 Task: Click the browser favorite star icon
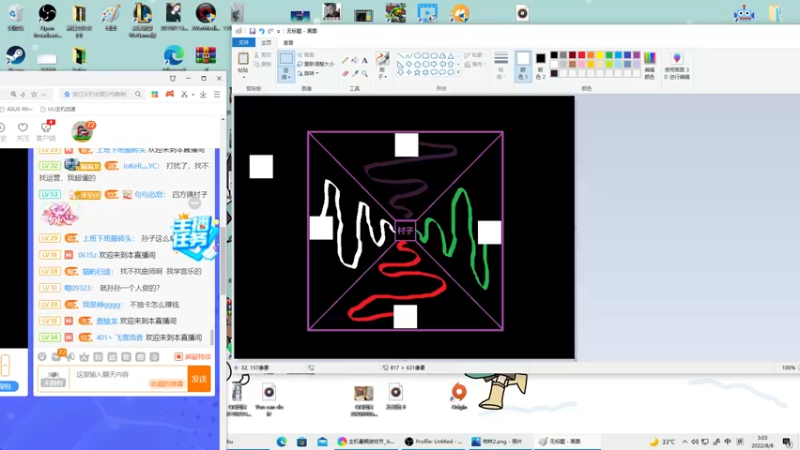tap(34, 94)
